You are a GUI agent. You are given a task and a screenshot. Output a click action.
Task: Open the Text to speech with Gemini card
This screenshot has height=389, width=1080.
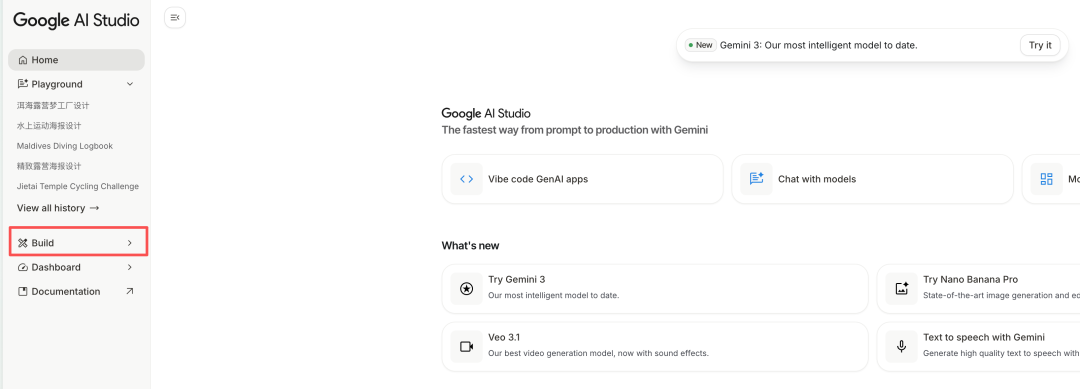[x=979, y=346]
